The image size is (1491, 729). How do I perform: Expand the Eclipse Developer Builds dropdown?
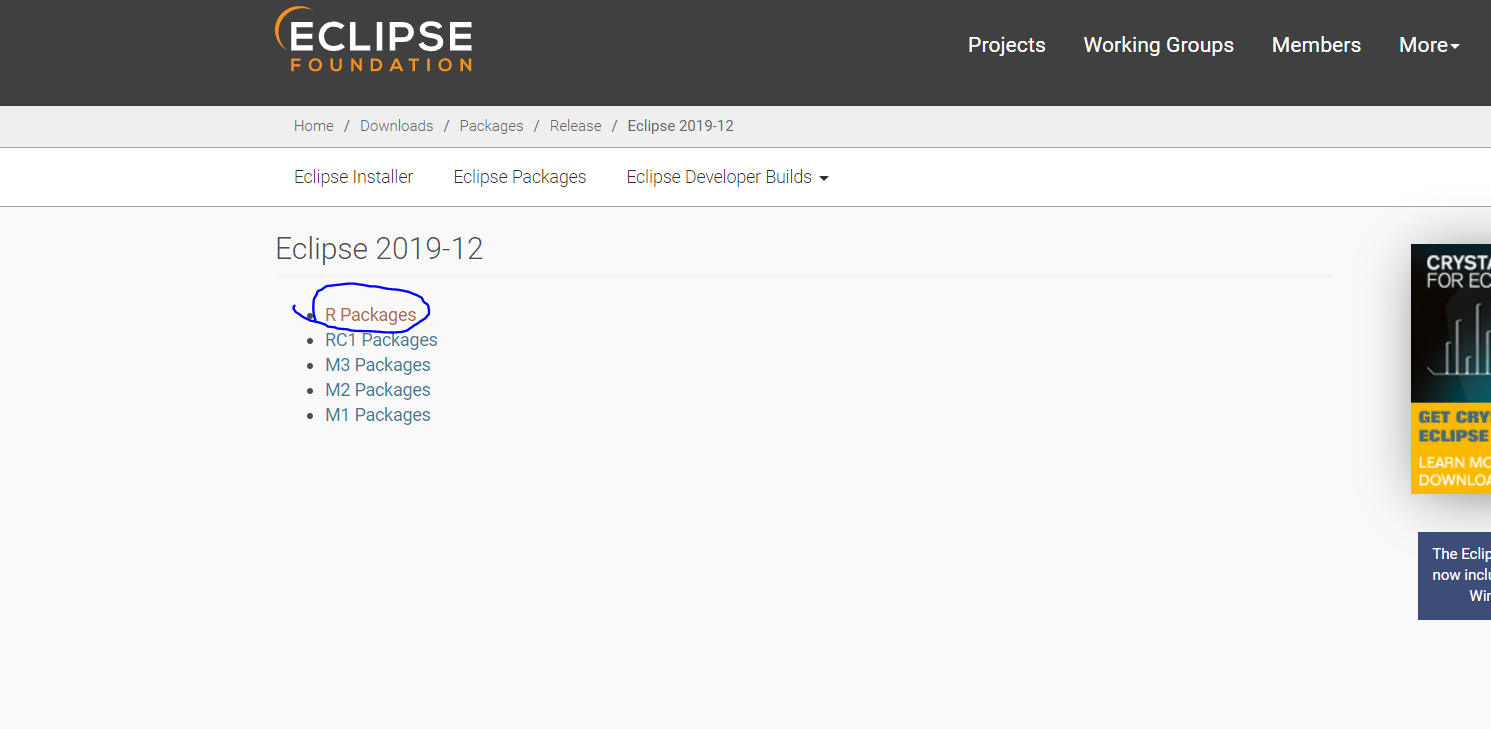pos(727,177)
